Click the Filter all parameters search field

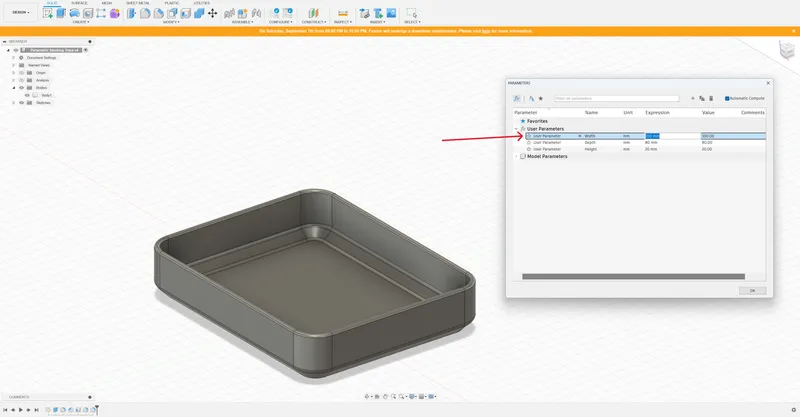pyautogui.click(x=619, y=98)
